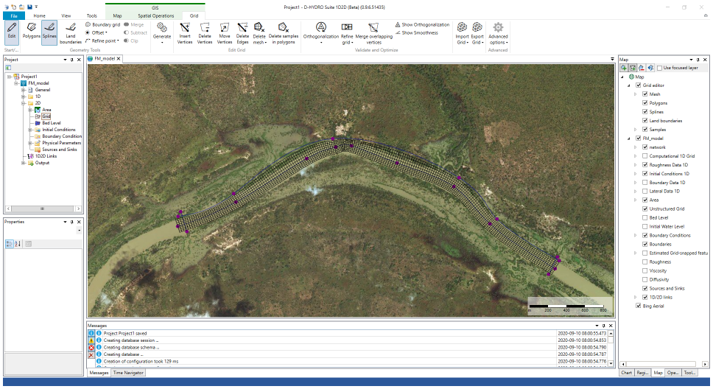Select the Splines geometry tool
Viewport: 713px width, 389px height.
tap(49, 32)
